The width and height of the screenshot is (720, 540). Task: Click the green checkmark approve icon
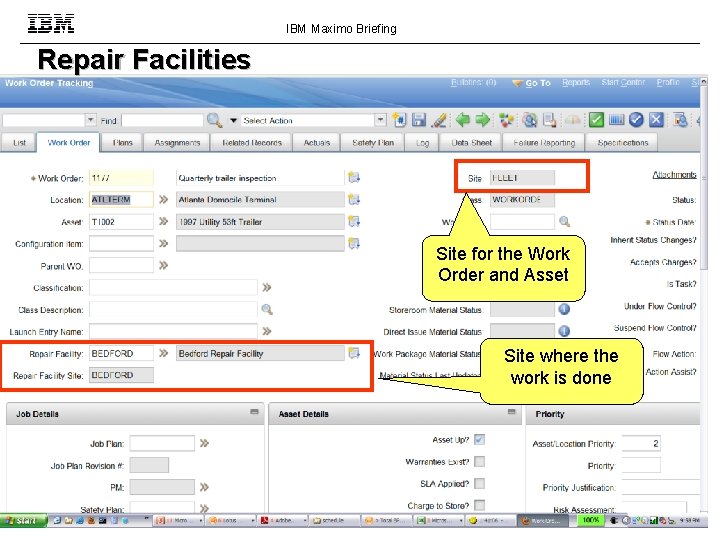(x=596, y=120)
